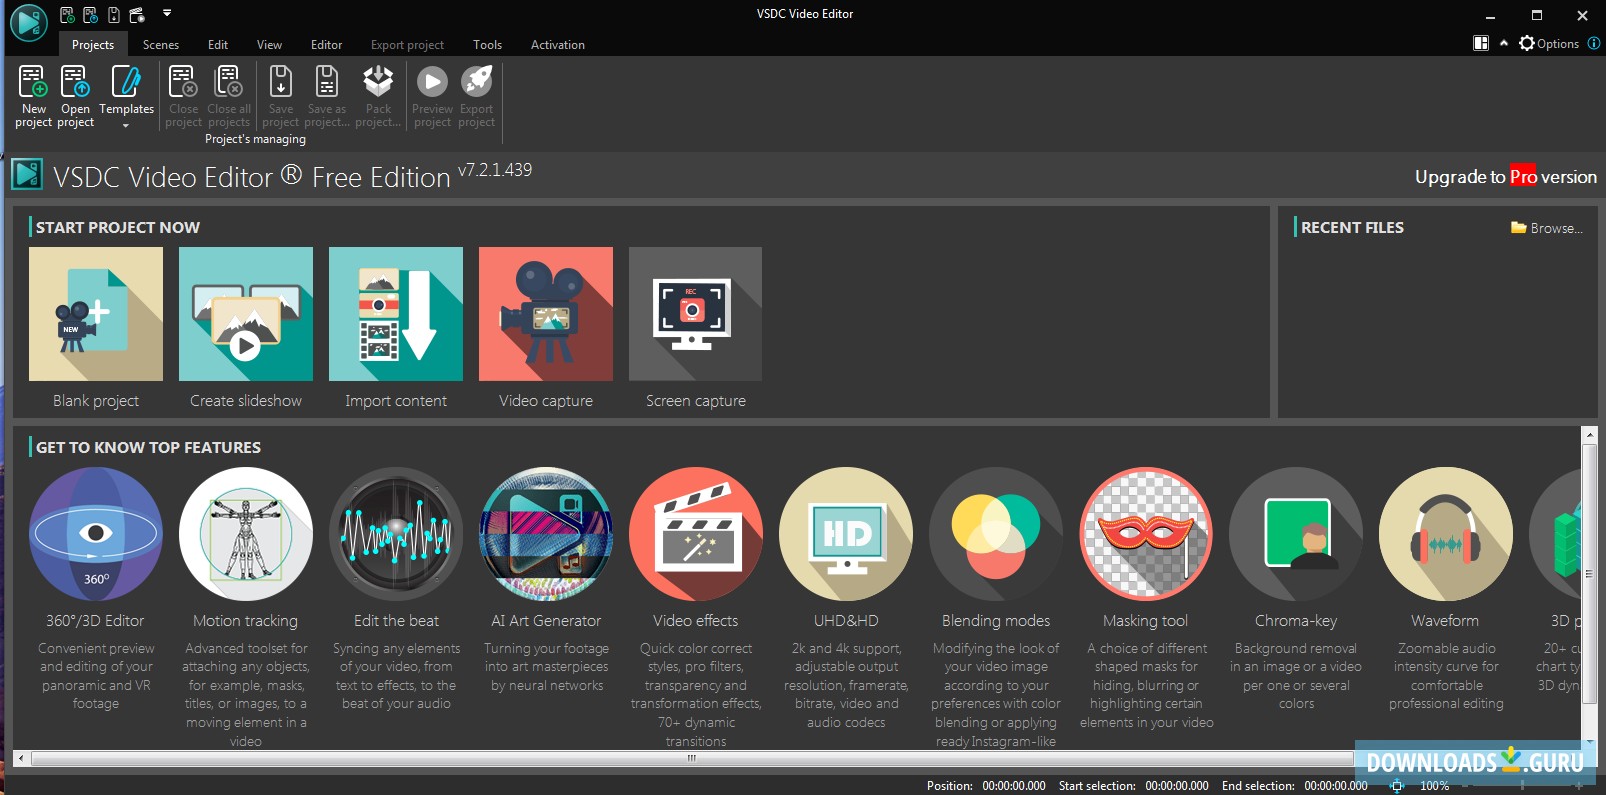Click the window layout icon near Options

click(1481, 43)
